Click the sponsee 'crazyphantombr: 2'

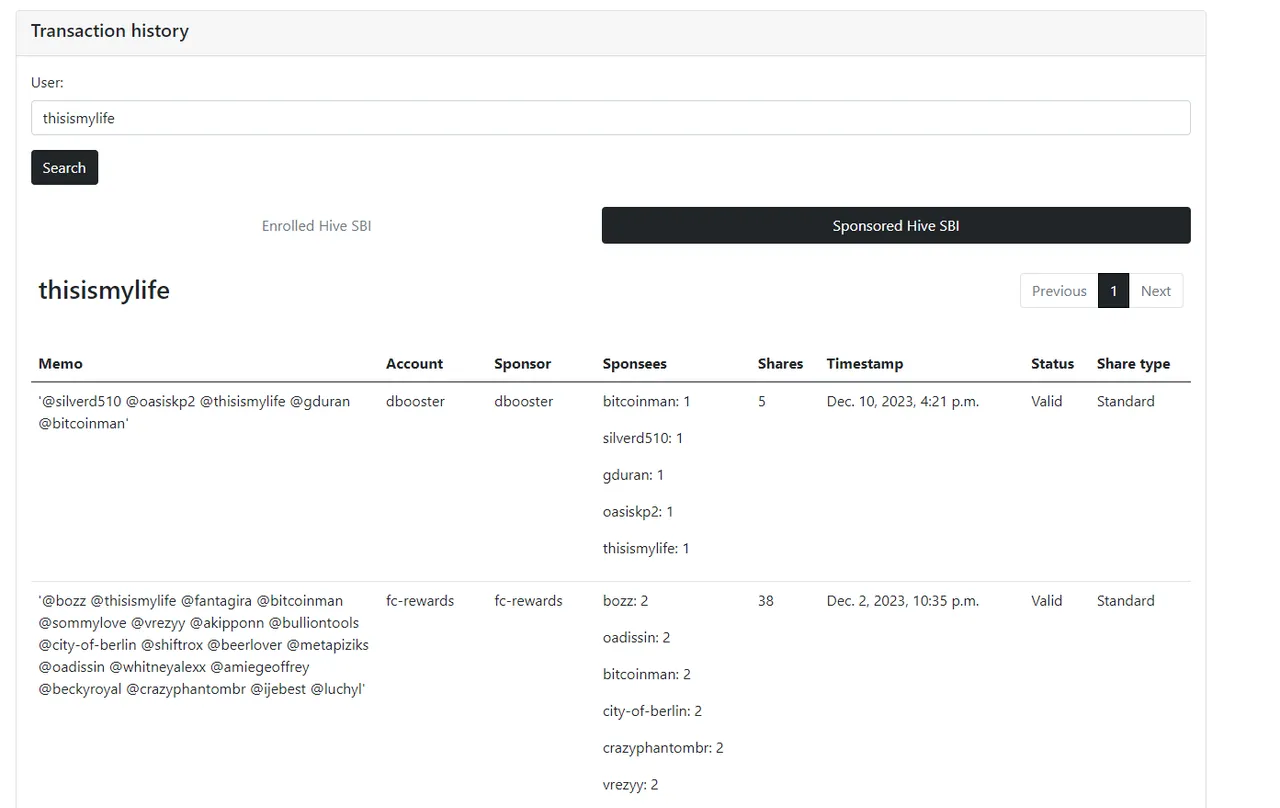pos(663,748)
